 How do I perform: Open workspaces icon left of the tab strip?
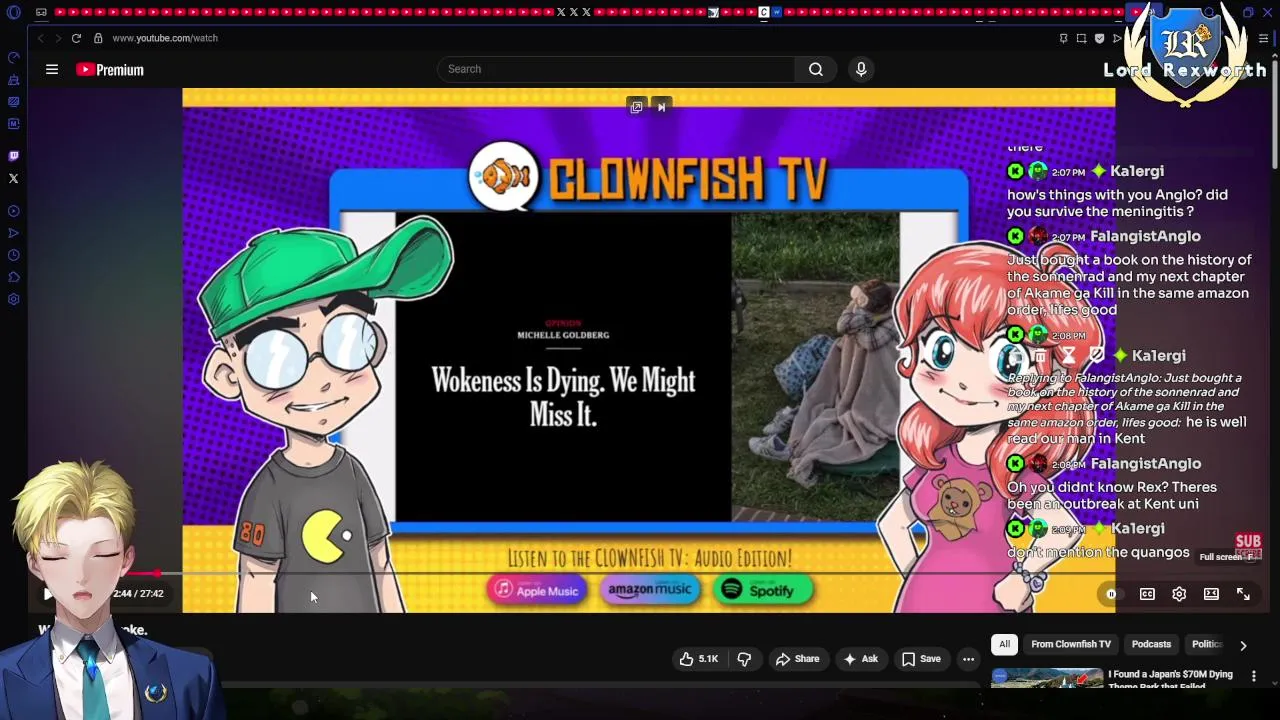click(x=41, y=13)
